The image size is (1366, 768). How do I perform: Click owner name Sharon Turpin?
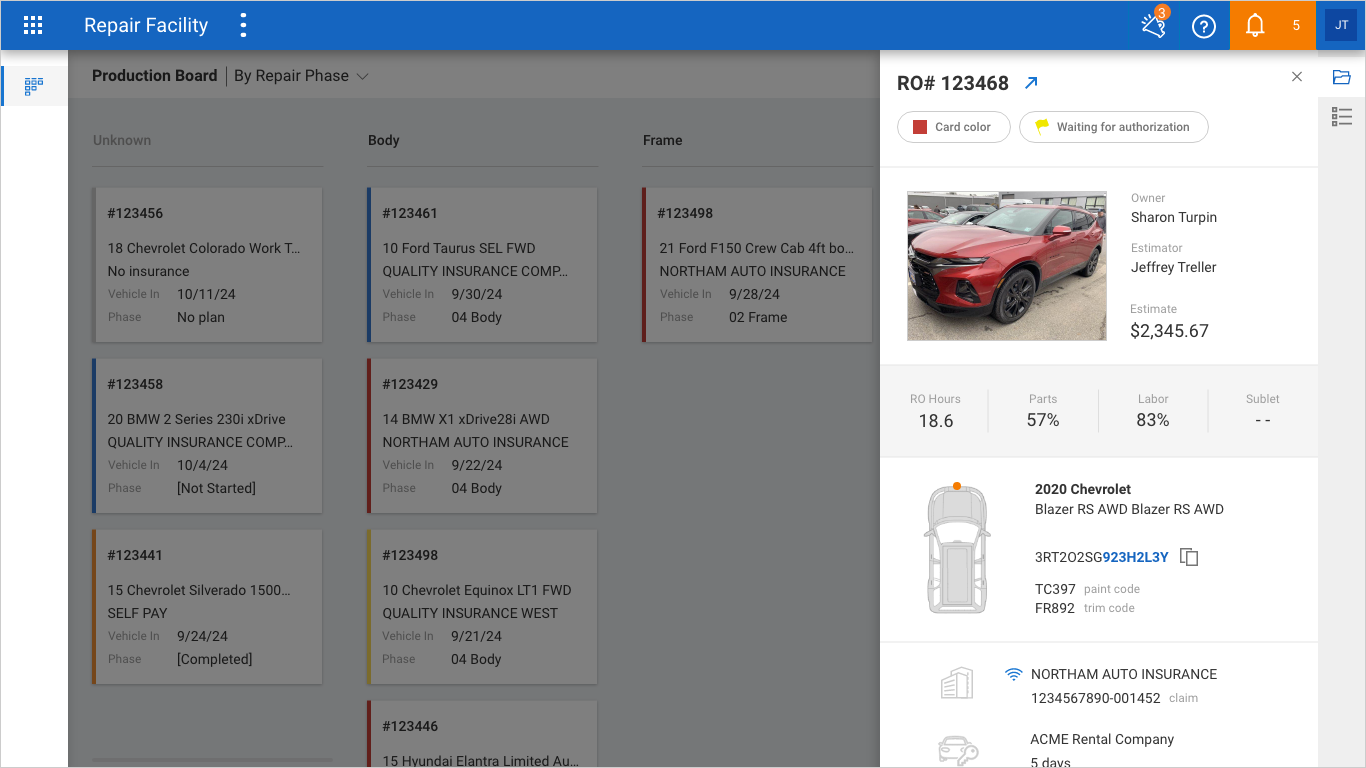click(x=1174, y=217)
